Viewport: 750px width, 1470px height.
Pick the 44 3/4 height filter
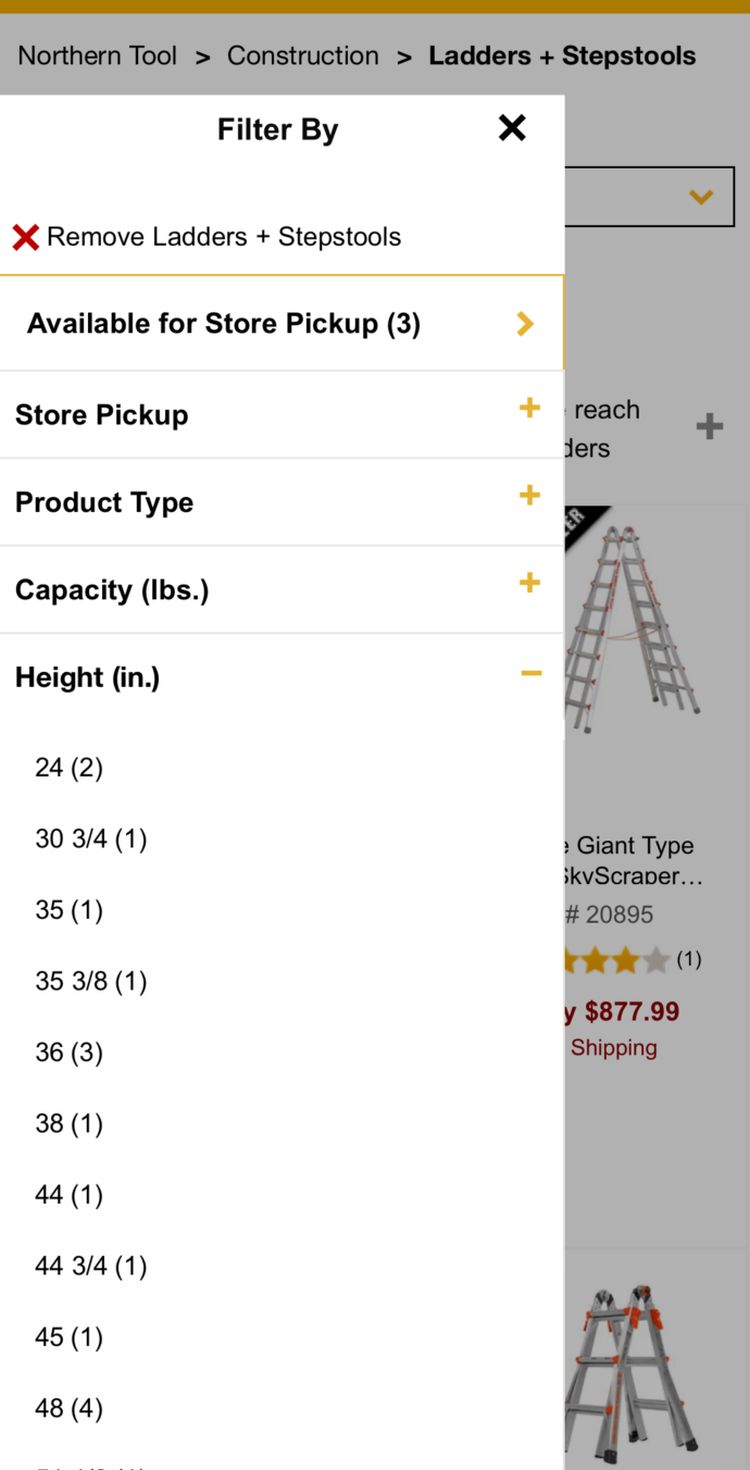point(91,1266)
